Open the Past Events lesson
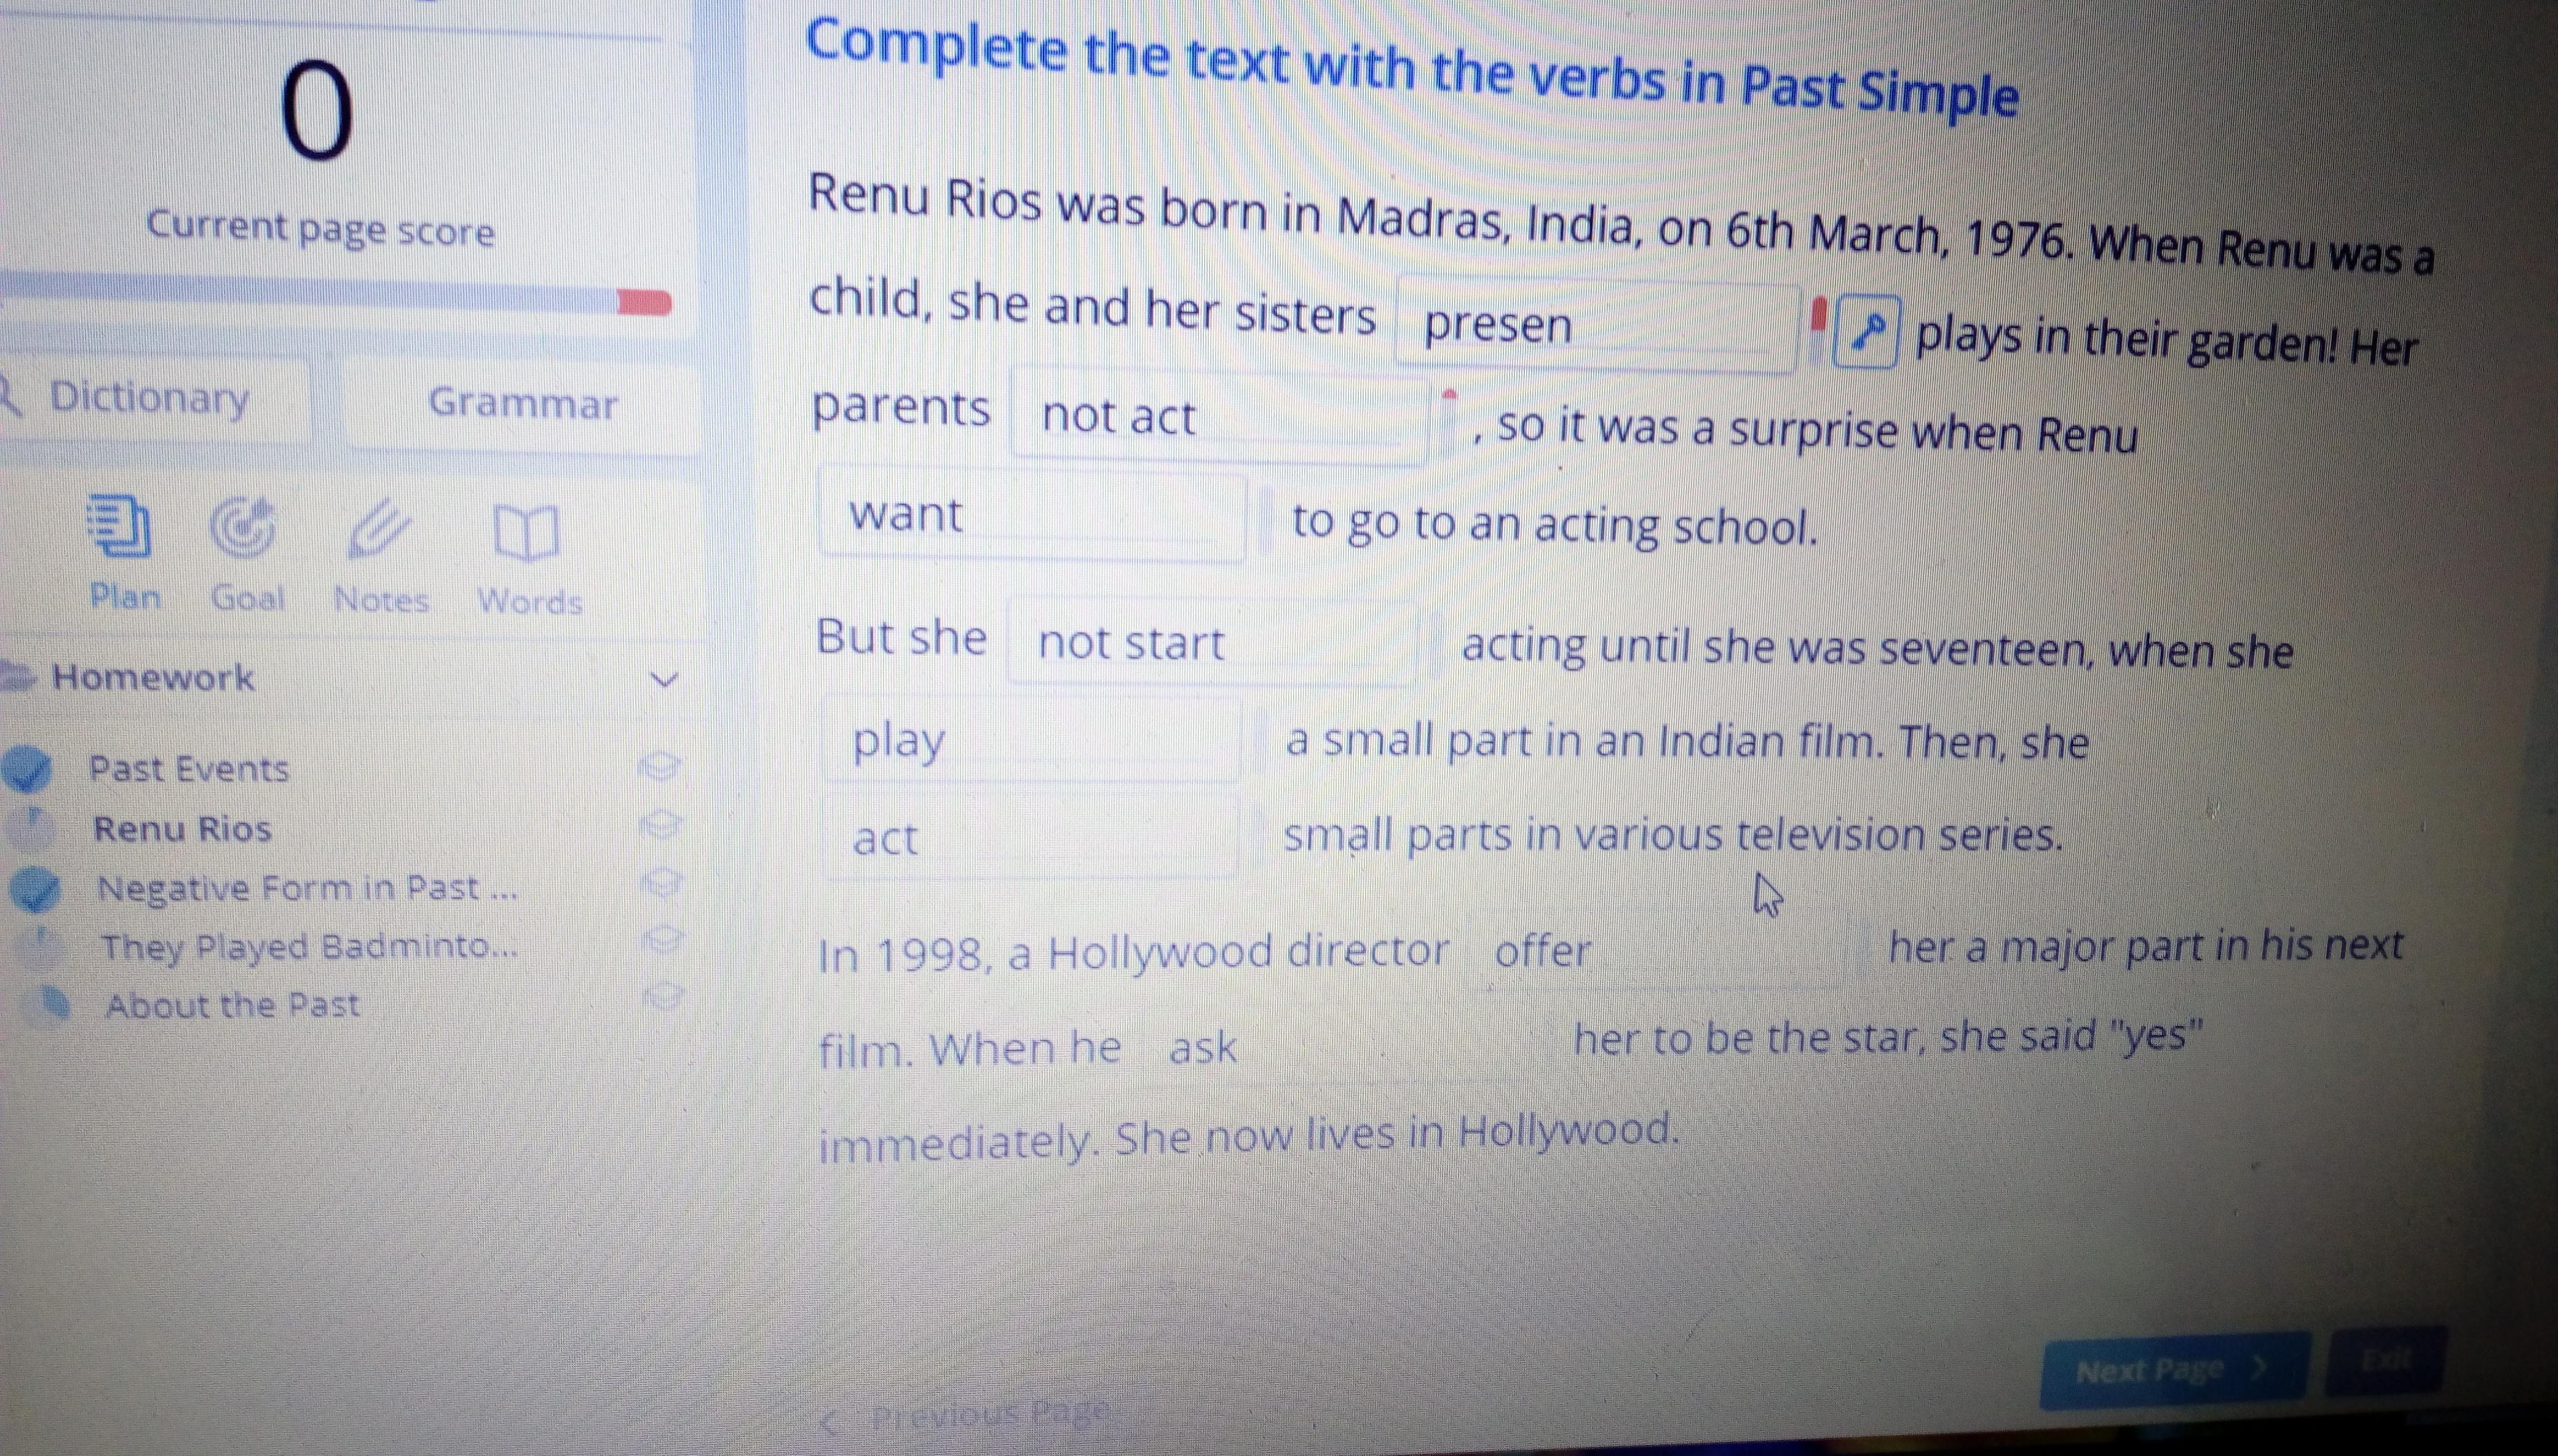This screenshot has width=2558, height=1456. (x=189, y=769)
